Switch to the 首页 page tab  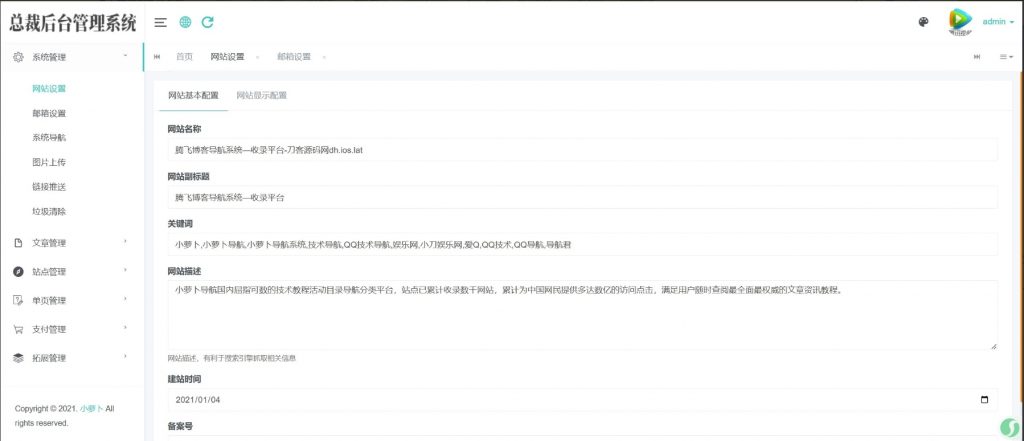pyautogui.click(x=184, y=57)
